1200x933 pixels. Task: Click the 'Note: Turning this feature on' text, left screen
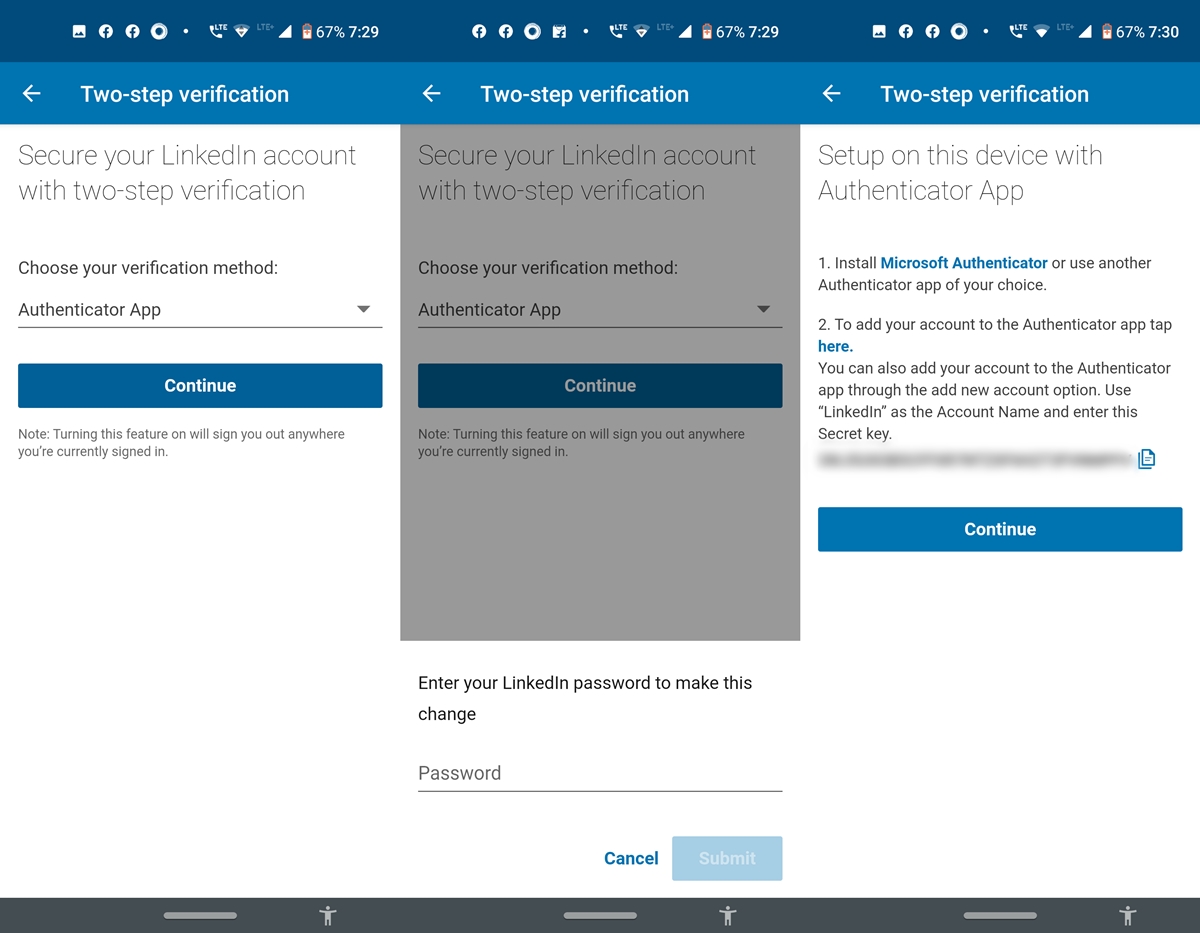(x=181, y=443)
